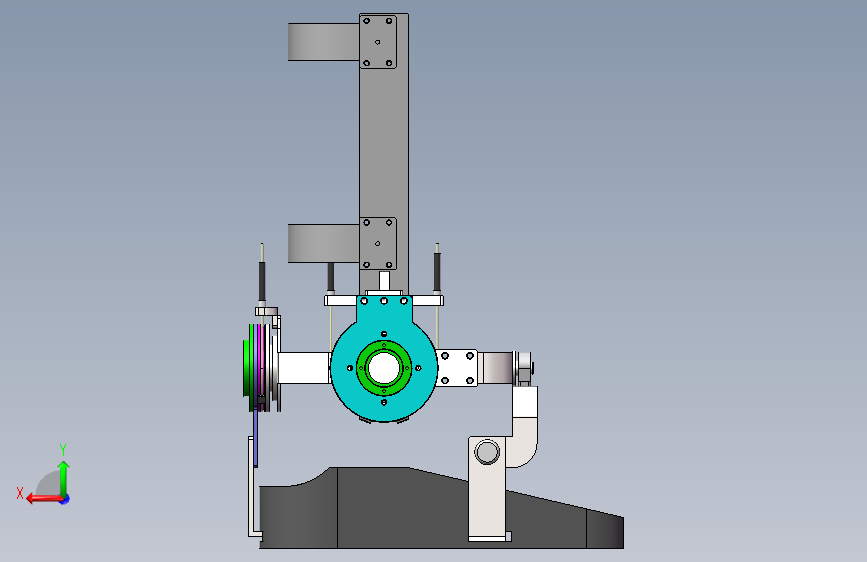This screenshot has height=562, width=867.
Task: Select the lower left gray horizontal arm
Action: (323, 243)
